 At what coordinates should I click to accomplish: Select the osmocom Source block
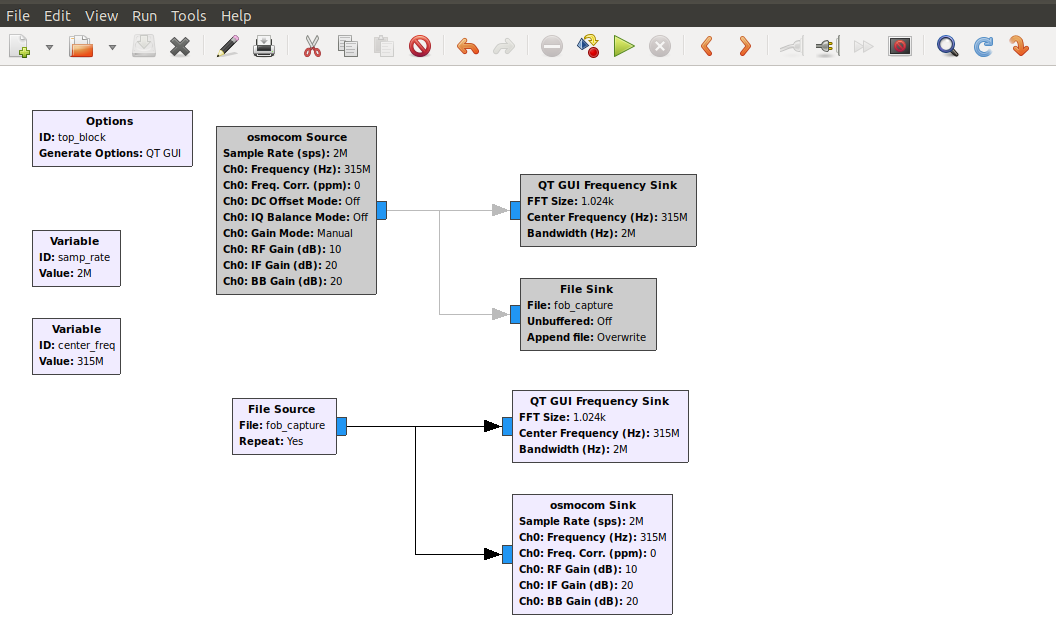click(x=296, y=210)
